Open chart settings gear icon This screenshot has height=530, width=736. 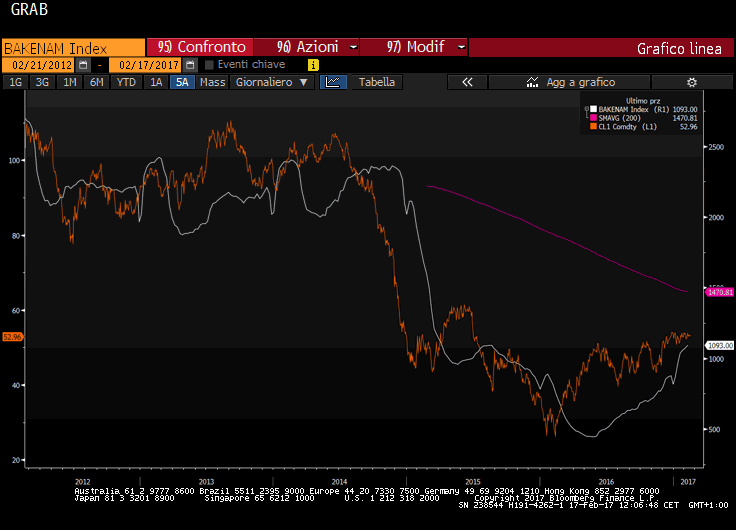point(691,82)
